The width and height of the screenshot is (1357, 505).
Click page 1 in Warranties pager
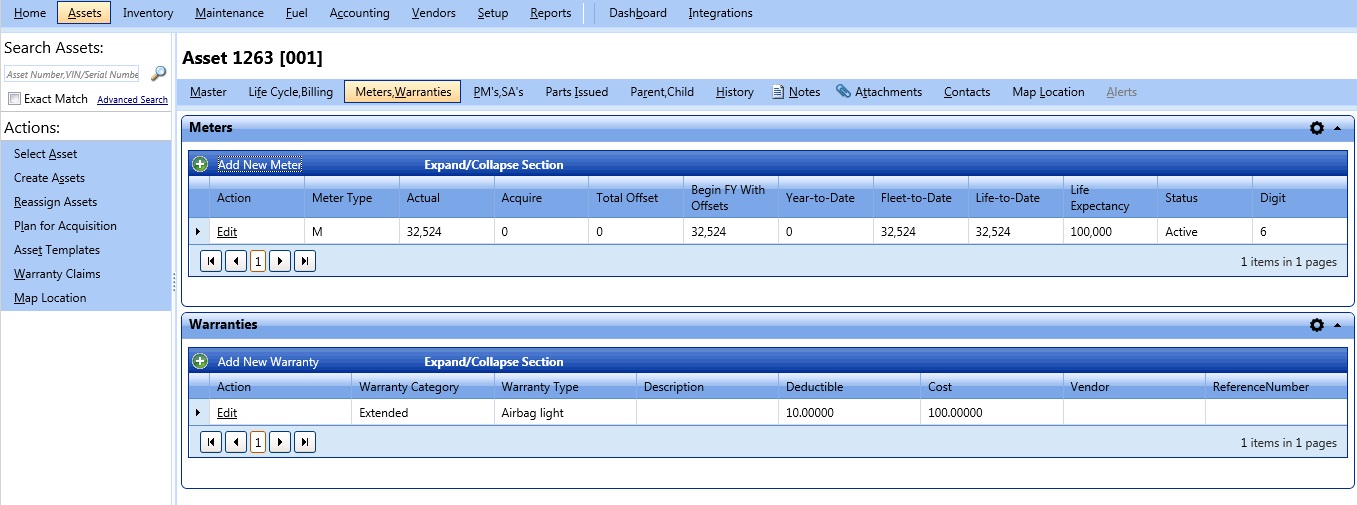point(258,442)
